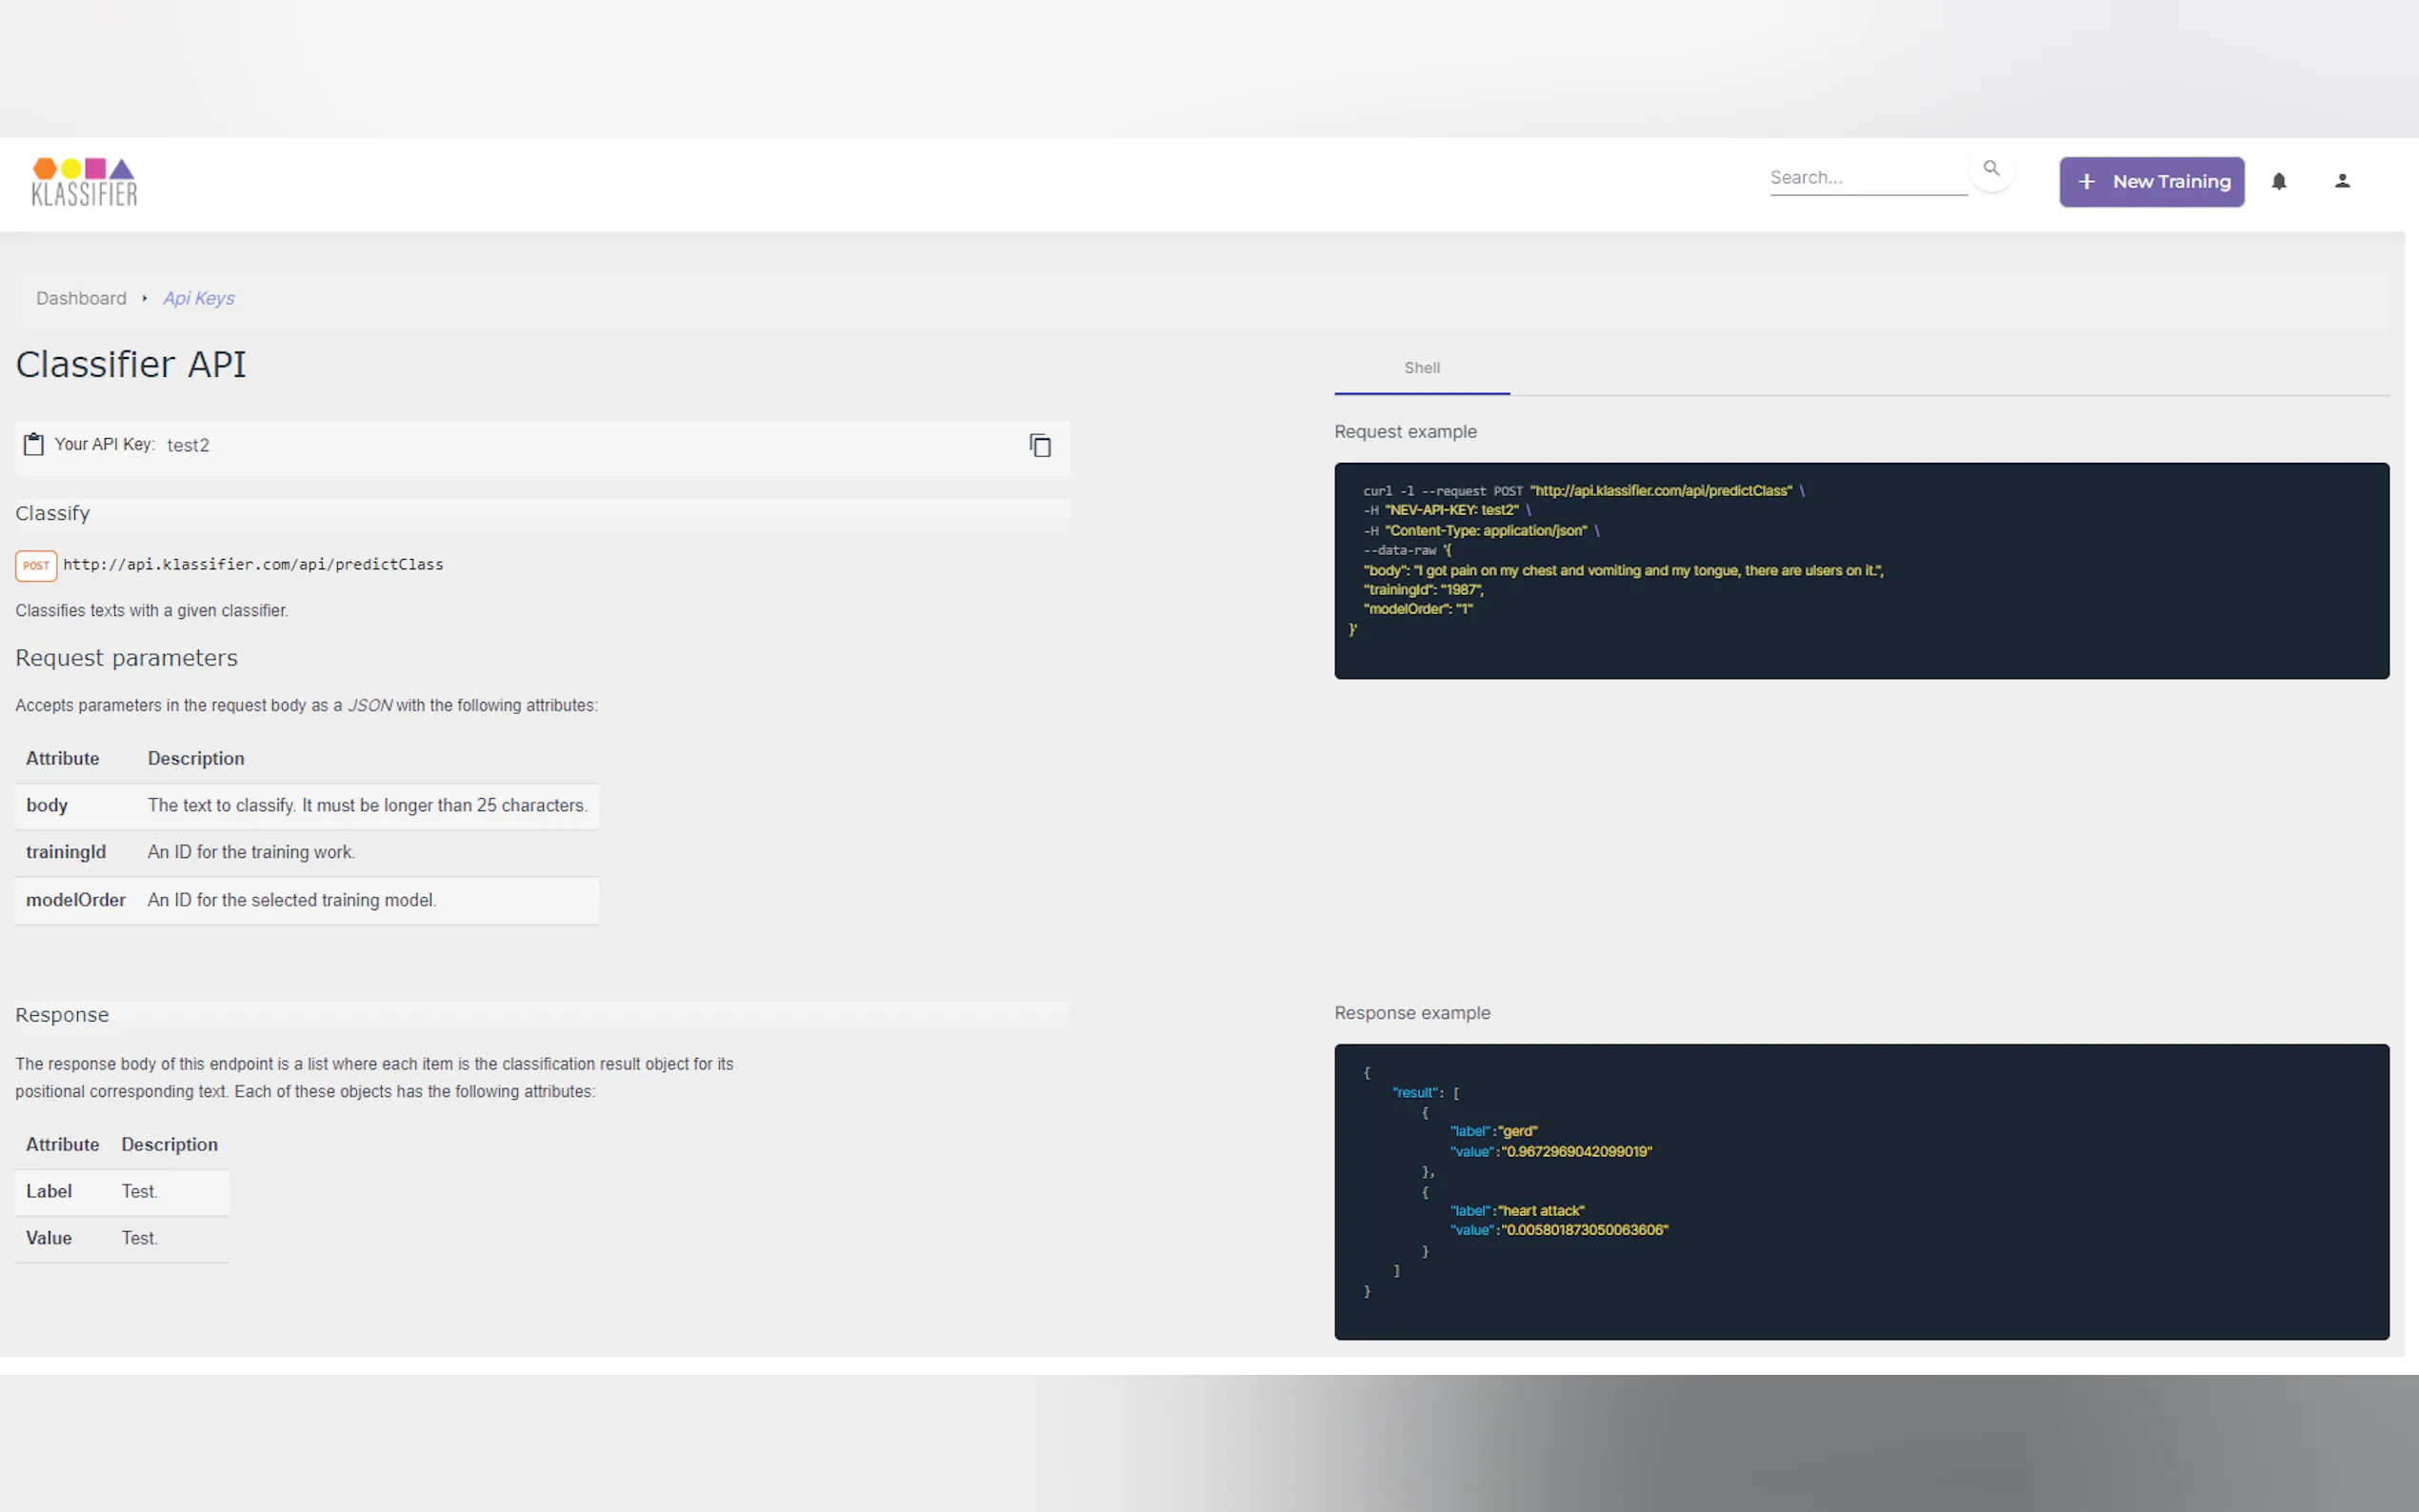This screenshot has height=1512, width=2419.
Task: Click the request example curl code block
Action: tap(1861, 571)
